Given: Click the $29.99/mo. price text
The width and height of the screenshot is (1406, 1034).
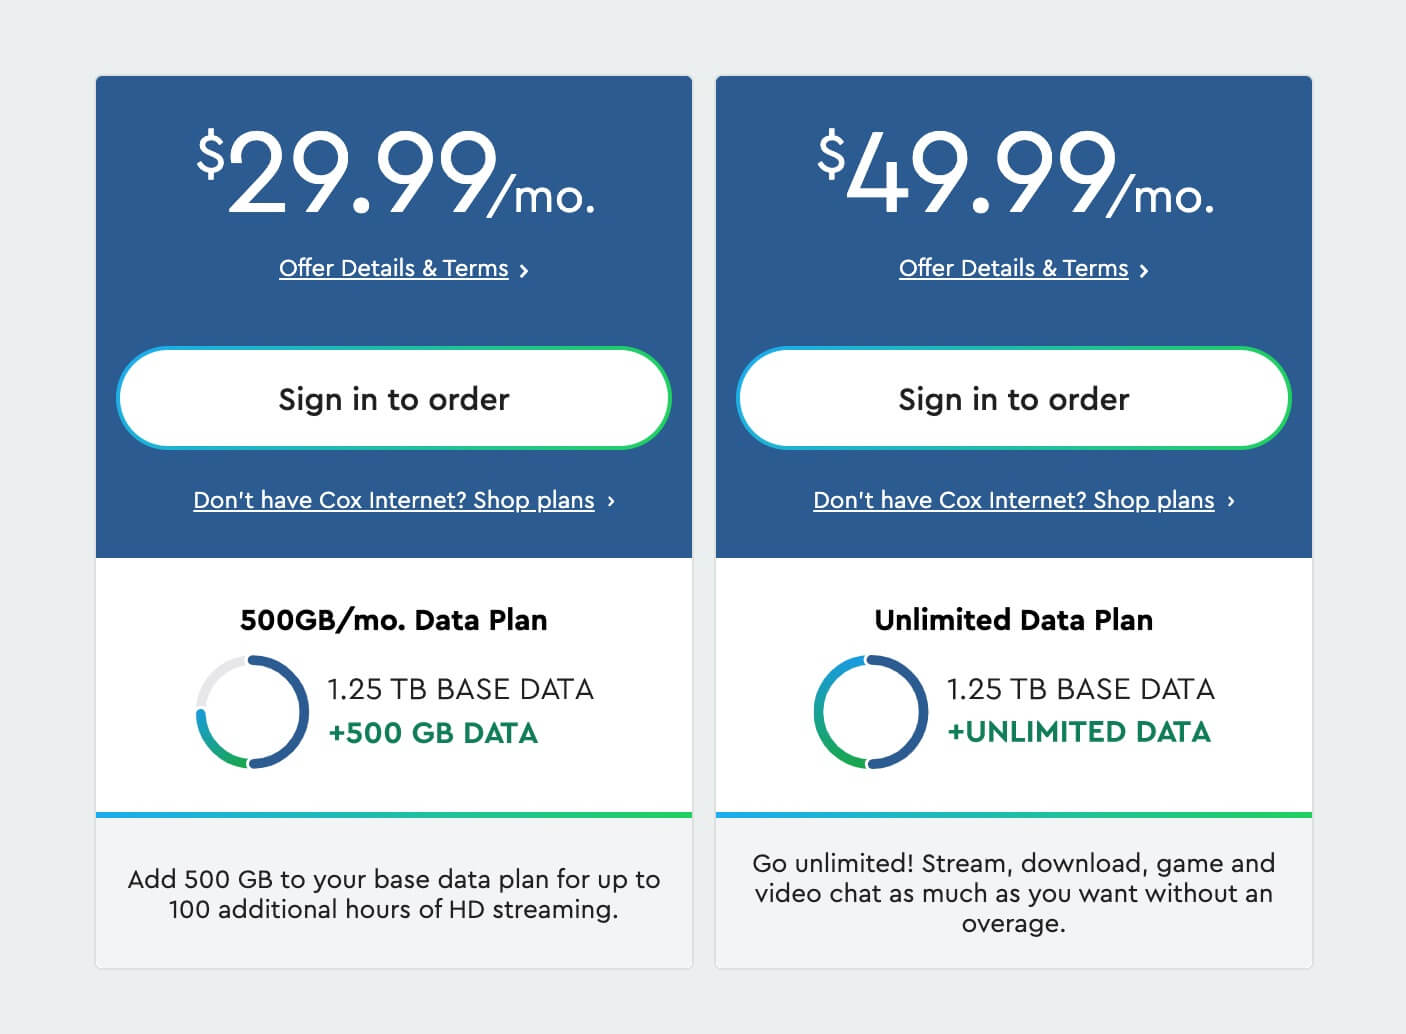Looking at the screenshot, I should coord(396,172).
